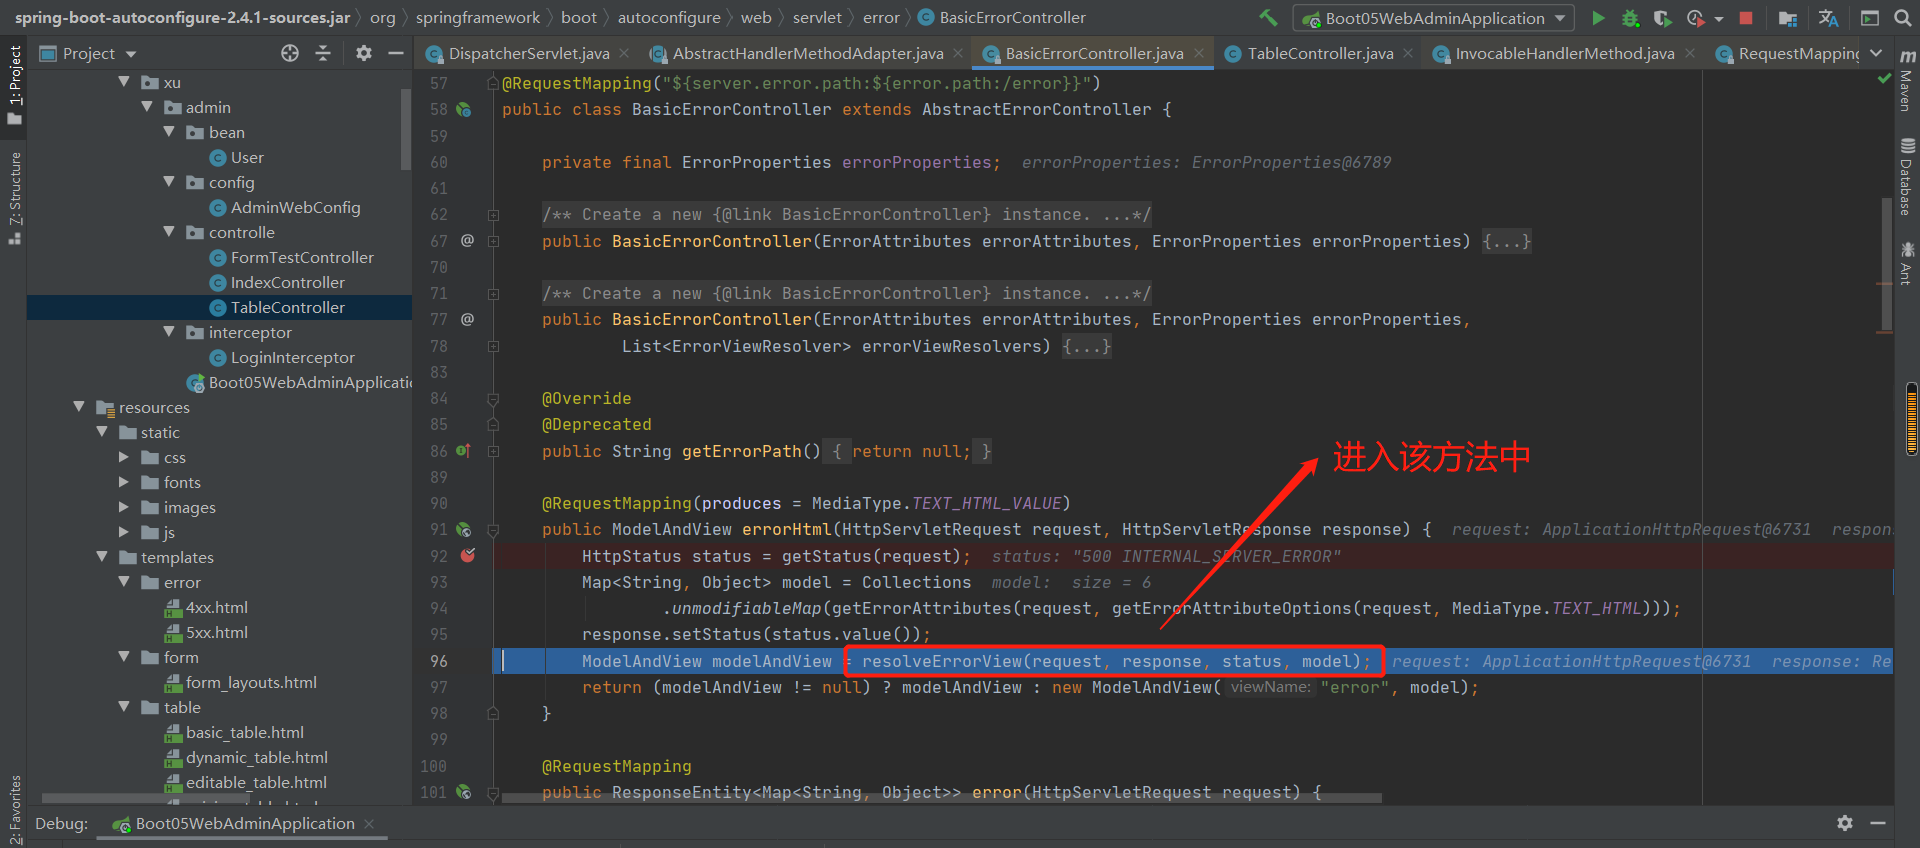Open the Run Anything icon
The height and width of the screenshot is (848, 1920).
click(1869, 18)
